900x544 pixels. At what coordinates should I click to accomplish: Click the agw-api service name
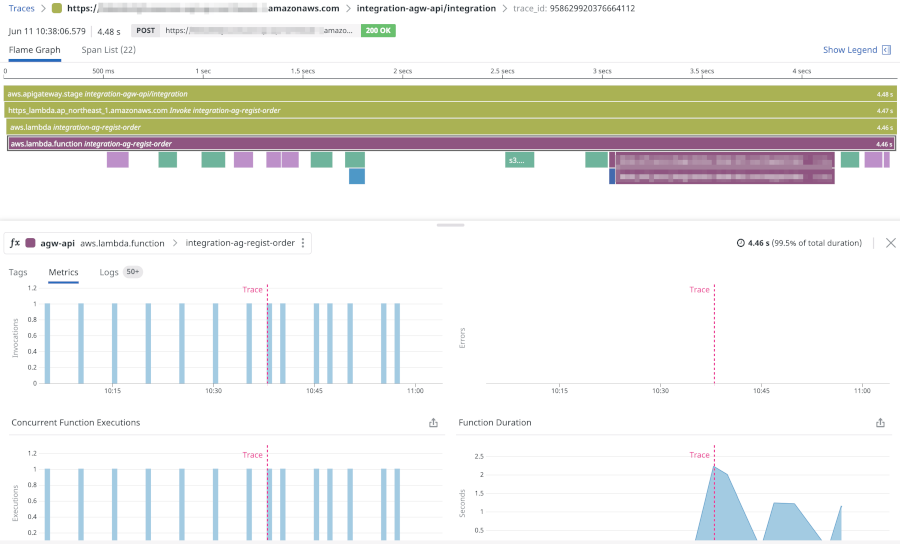coord(57,243)
